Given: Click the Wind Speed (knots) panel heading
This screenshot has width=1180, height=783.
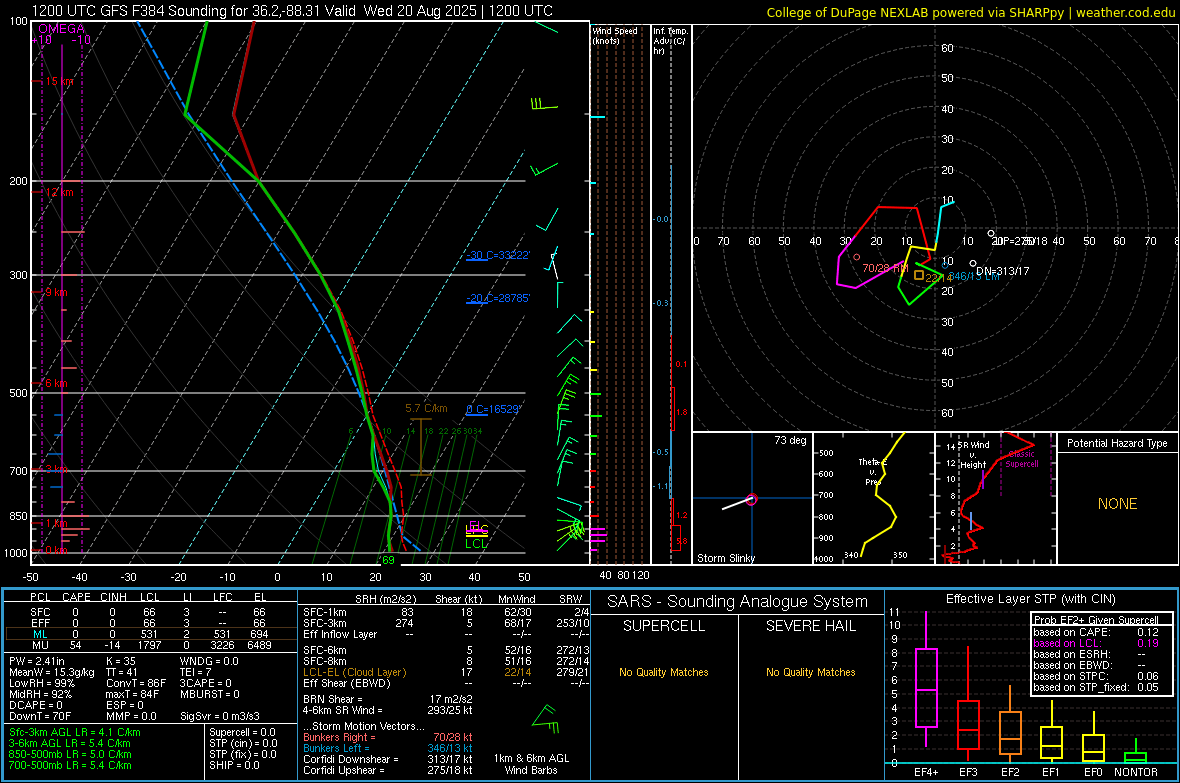Looking at the screenshot, I should (615, 35).
